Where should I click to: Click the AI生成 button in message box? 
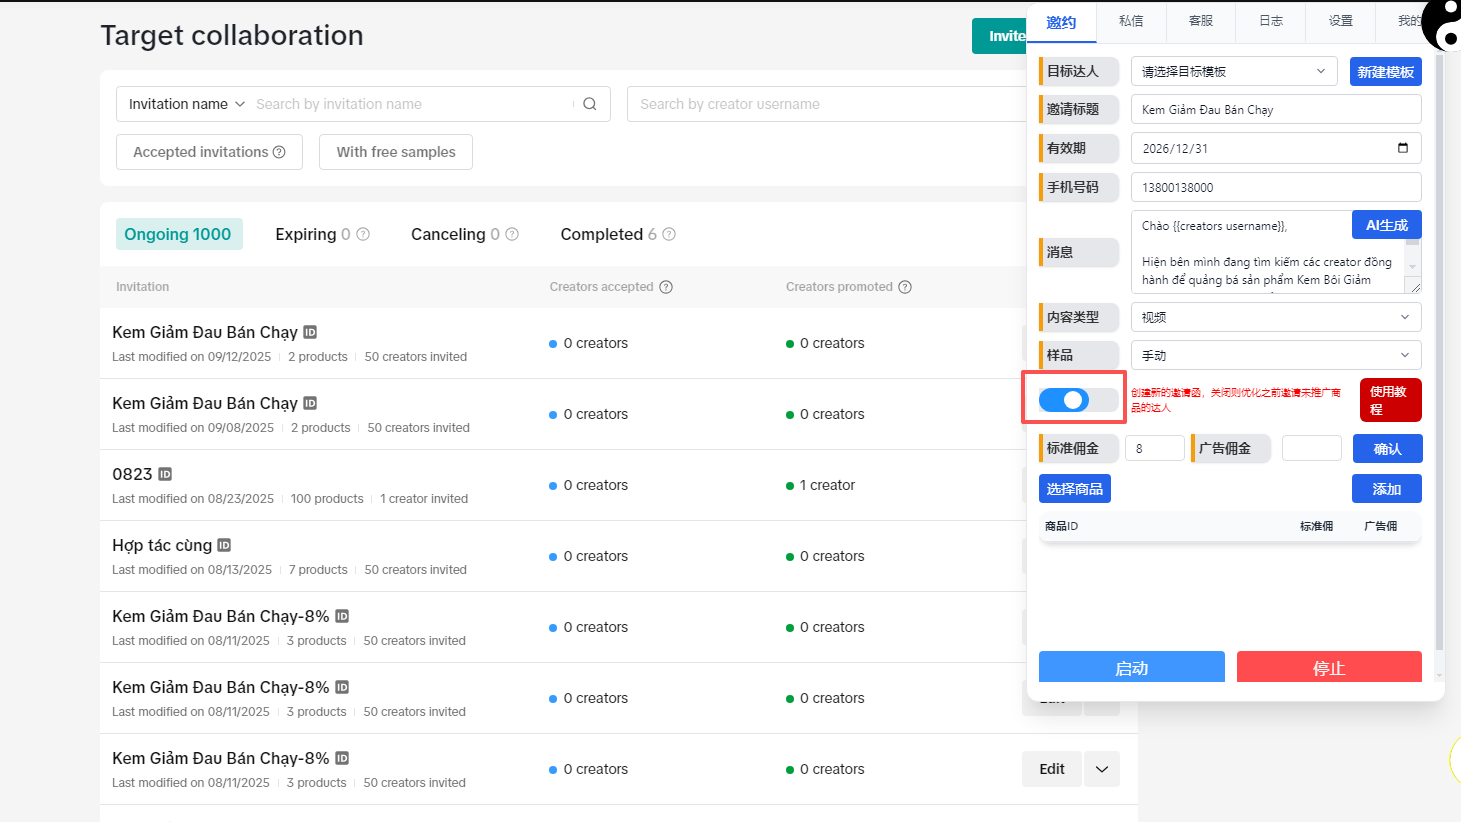(x=1386, y=225)
